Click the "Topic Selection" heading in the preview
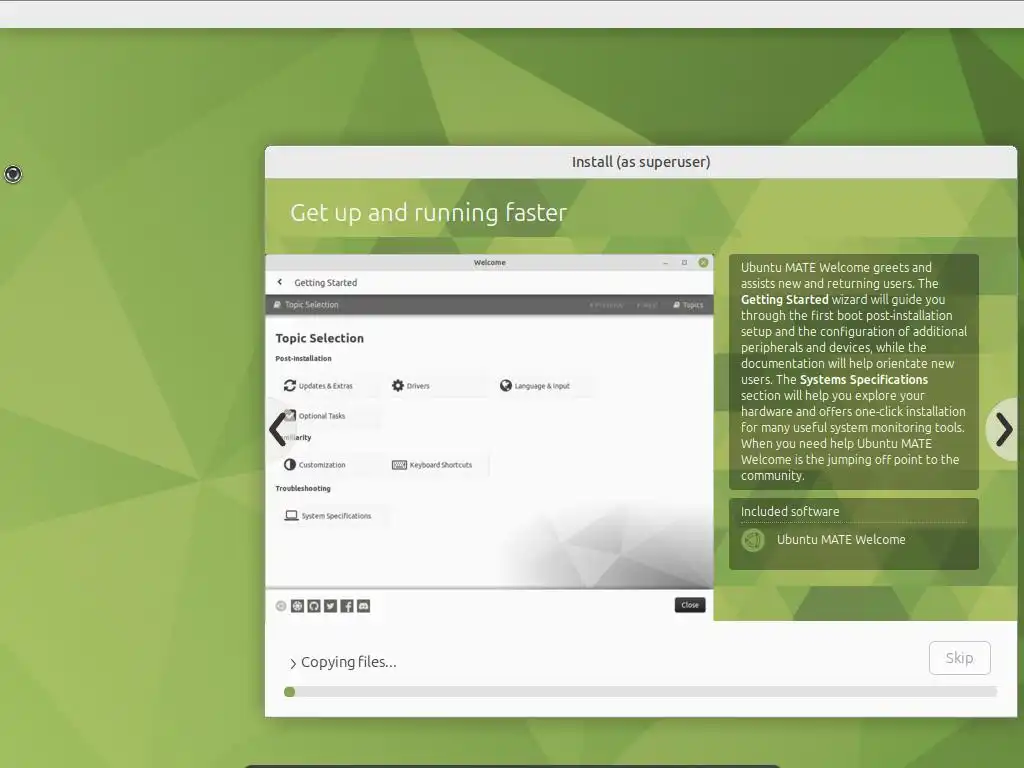The width and height of the screenshot is (1024, 768). pos(319,338)
